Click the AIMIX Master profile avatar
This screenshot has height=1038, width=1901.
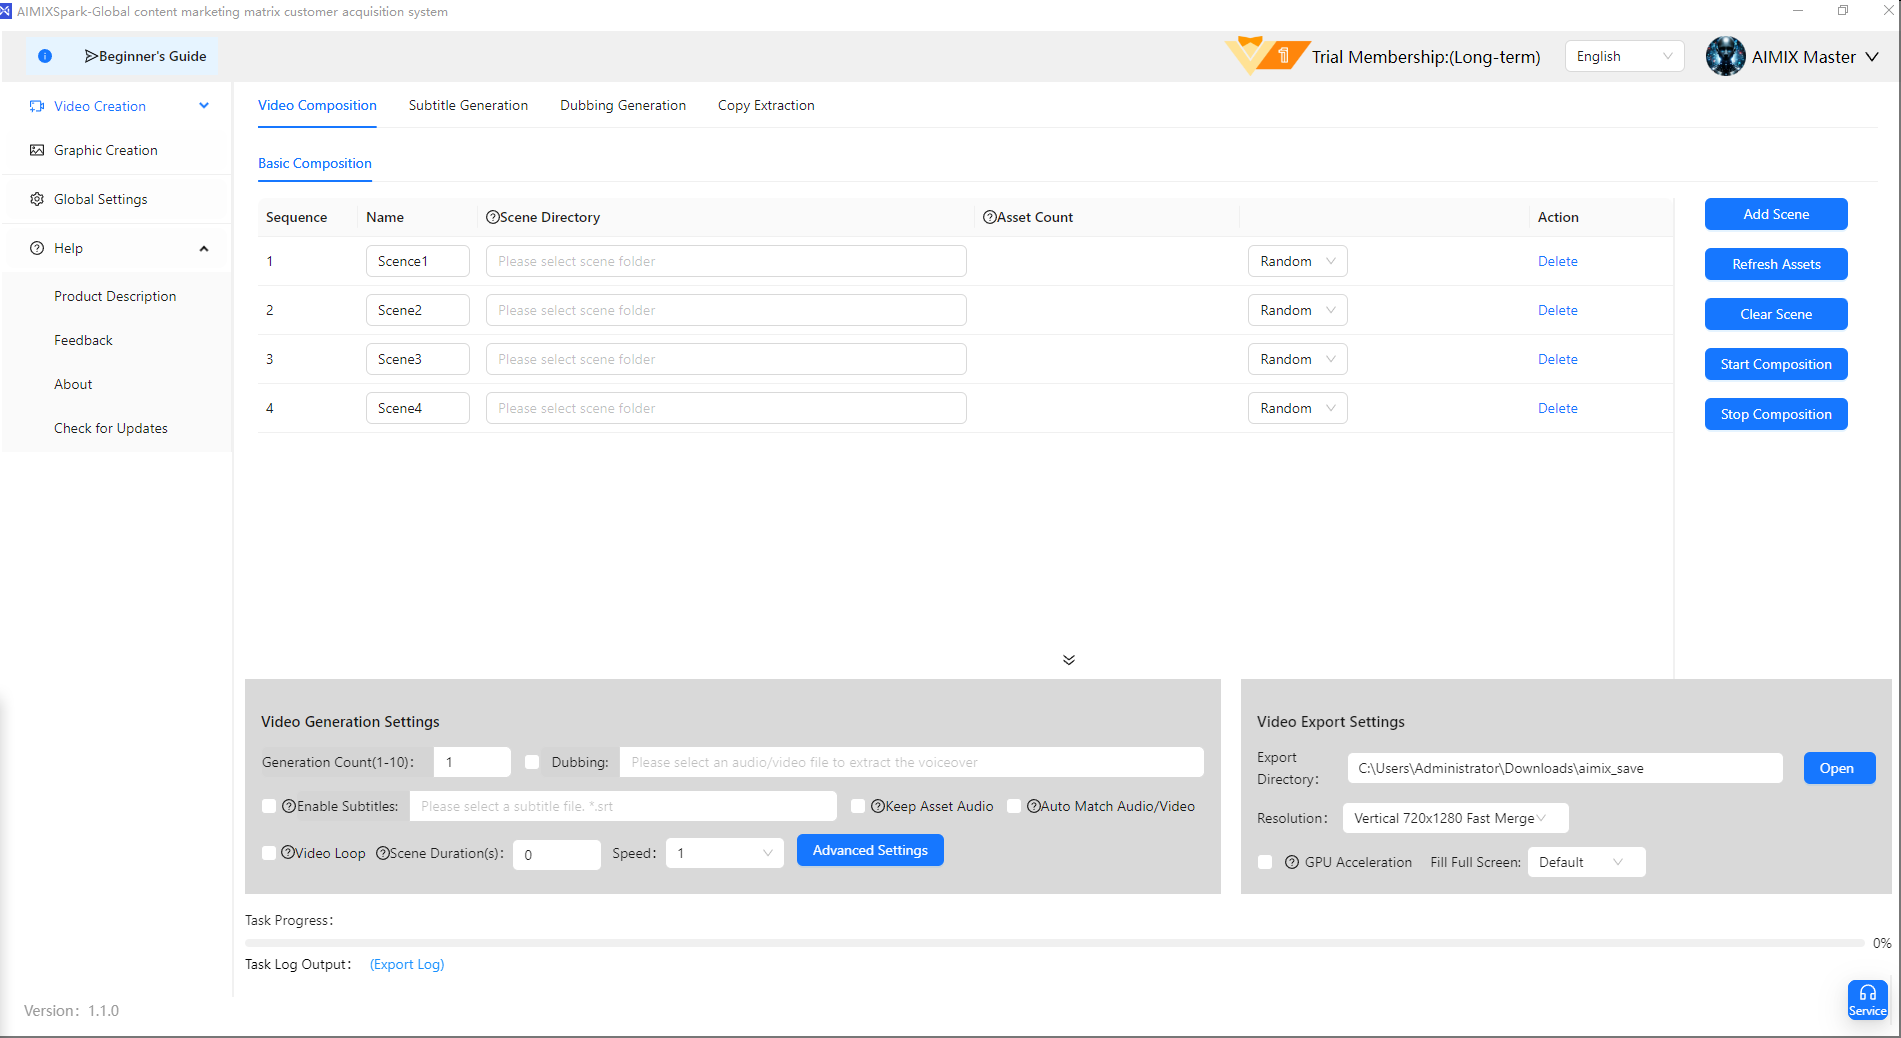pos(1725,57)
